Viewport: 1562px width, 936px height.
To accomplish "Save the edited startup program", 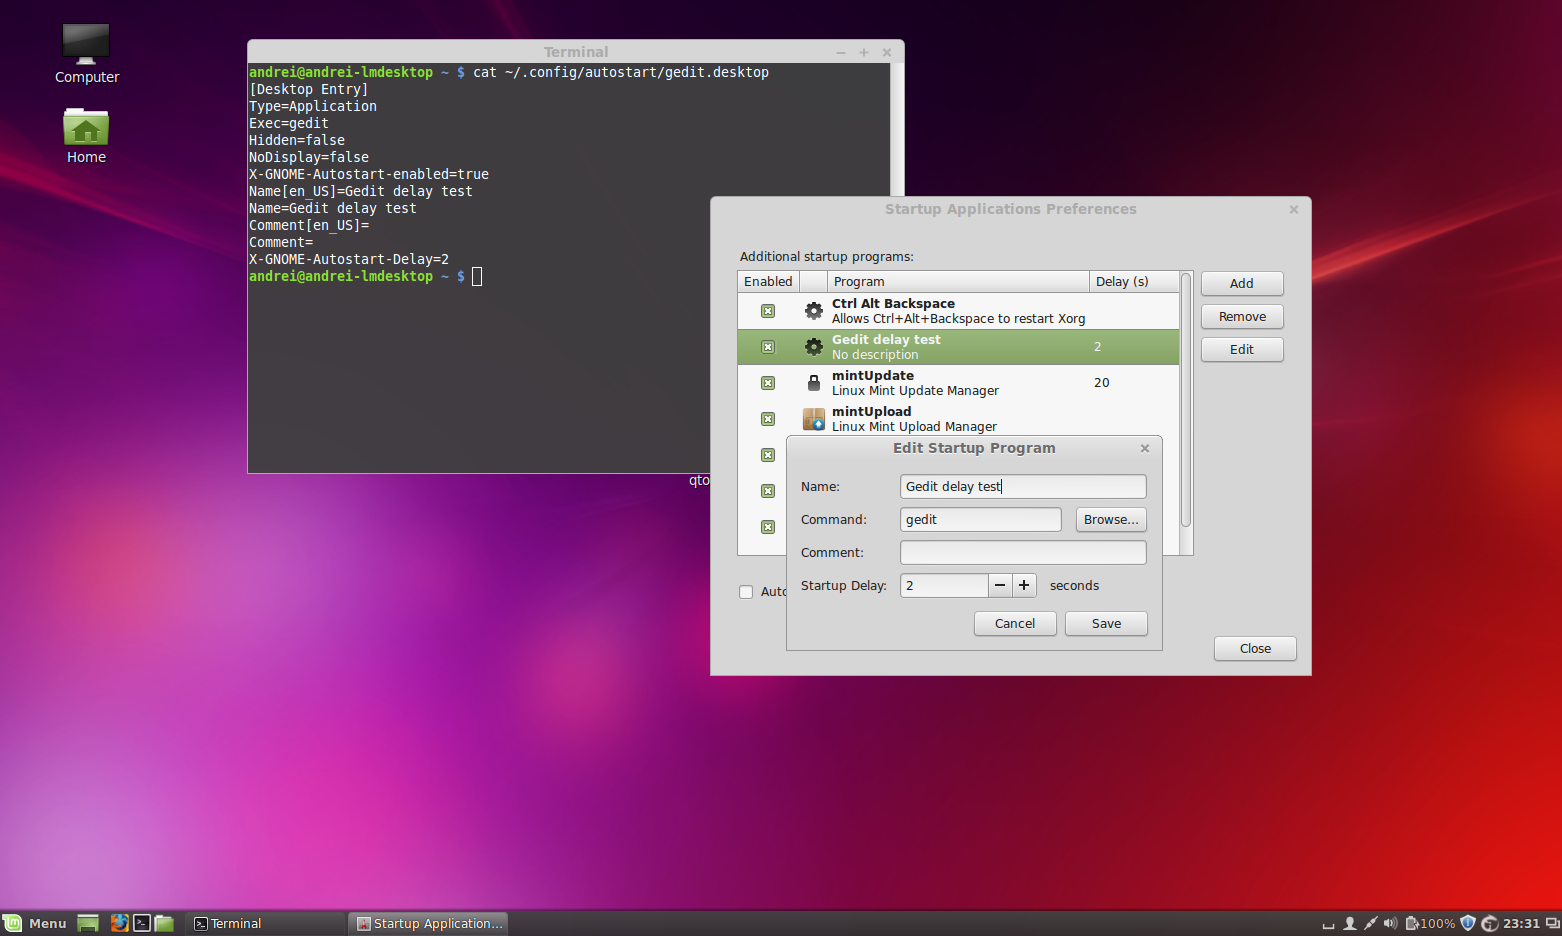I will click(x=1106, y=623).
